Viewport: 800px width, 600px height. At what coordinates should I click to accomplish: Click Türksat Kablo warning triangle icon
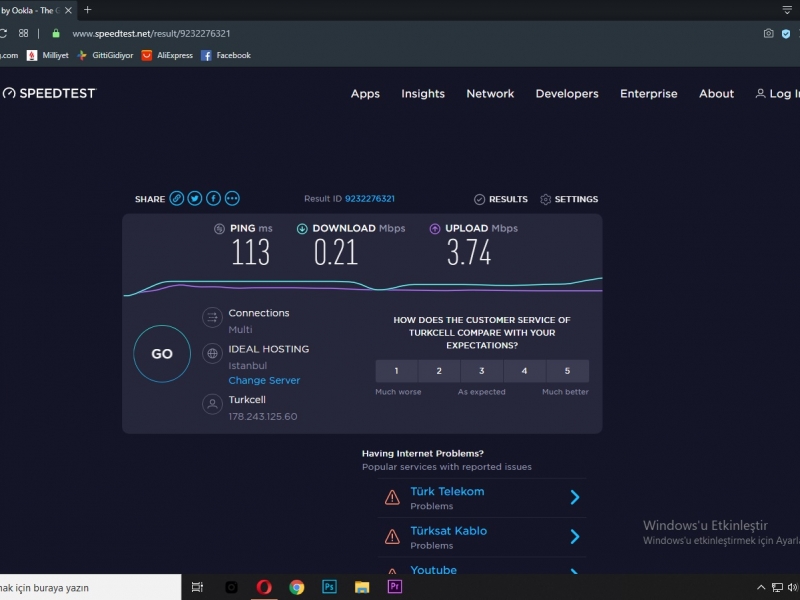(x=392, y=536)
